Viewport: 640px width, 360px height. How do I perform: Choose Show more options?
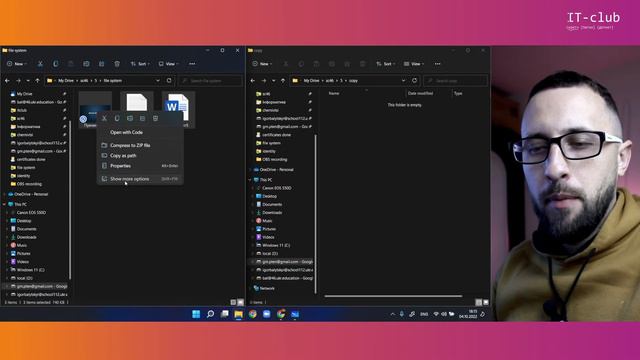[140, 179]
